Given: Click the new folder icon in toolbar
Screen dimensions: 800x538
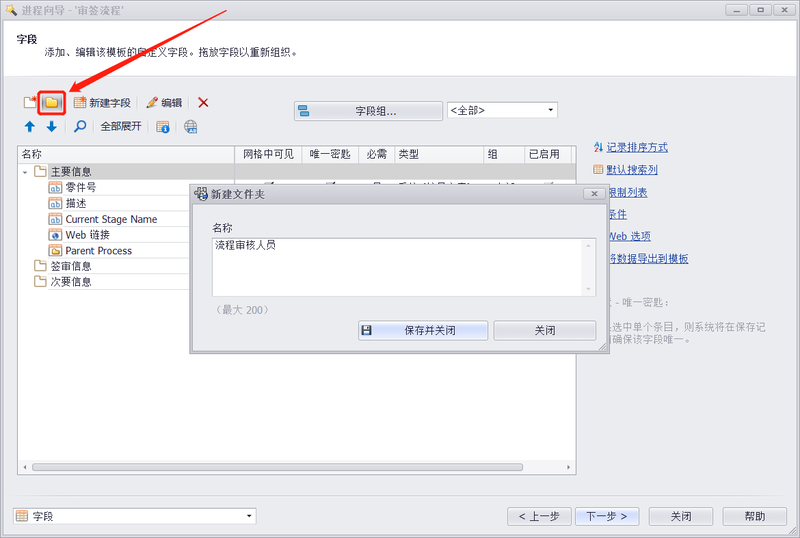Looking at the screenshot, I should pos(52,103).
